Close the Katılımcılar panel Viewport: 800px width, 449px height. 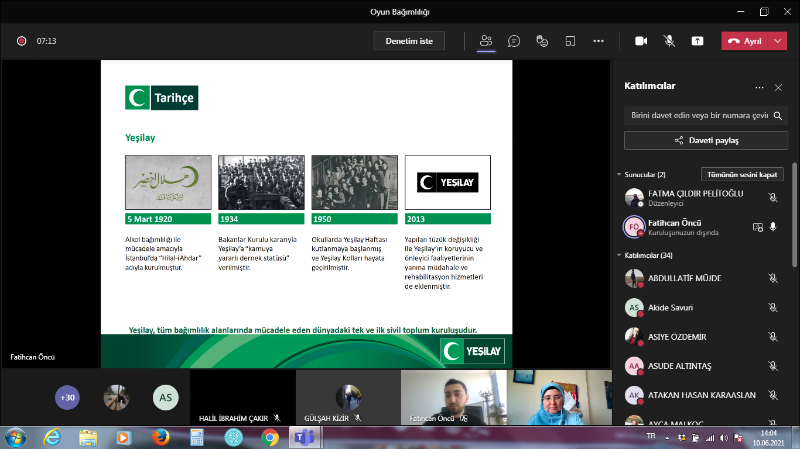click(778, 87)
